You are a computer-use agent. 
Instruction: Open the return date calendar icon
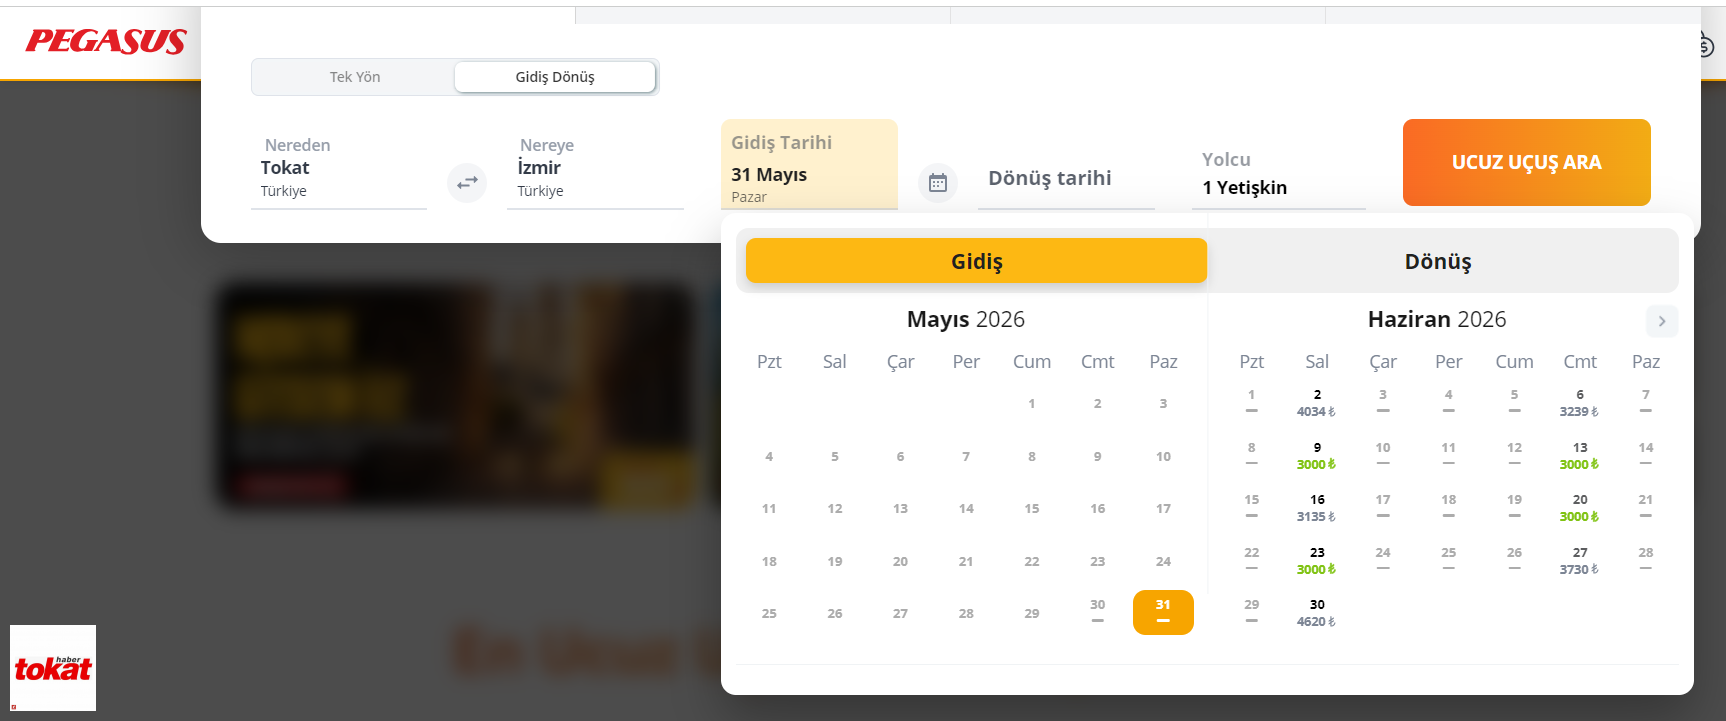(938, 183)
